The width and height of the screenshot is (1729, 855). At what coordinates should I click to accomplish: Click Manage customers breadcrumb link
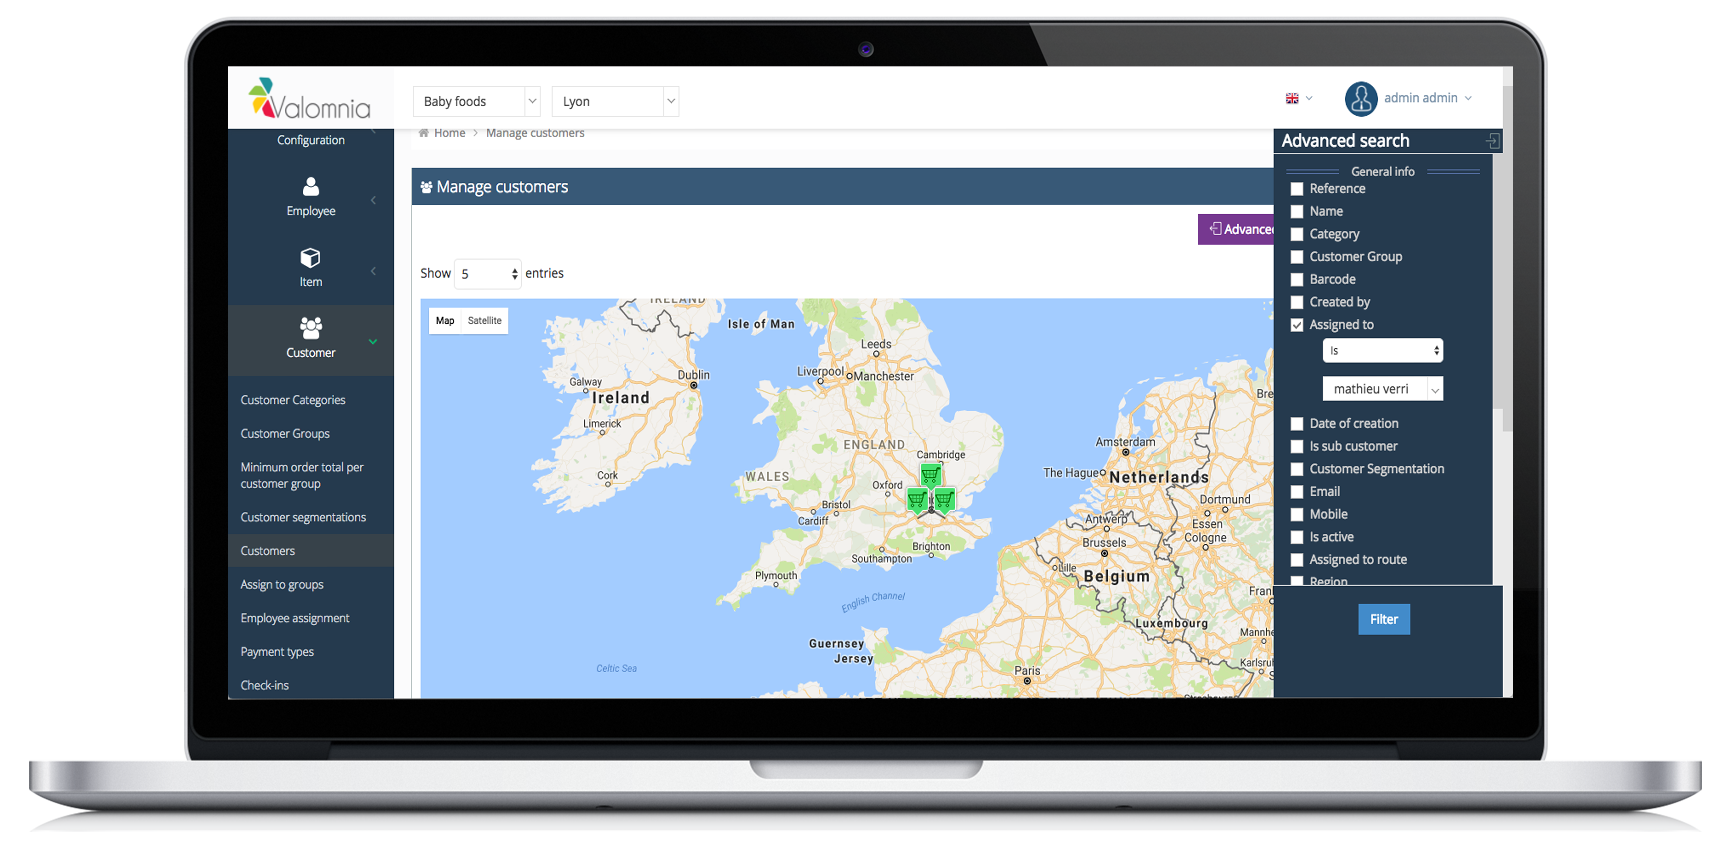point(535,133)
